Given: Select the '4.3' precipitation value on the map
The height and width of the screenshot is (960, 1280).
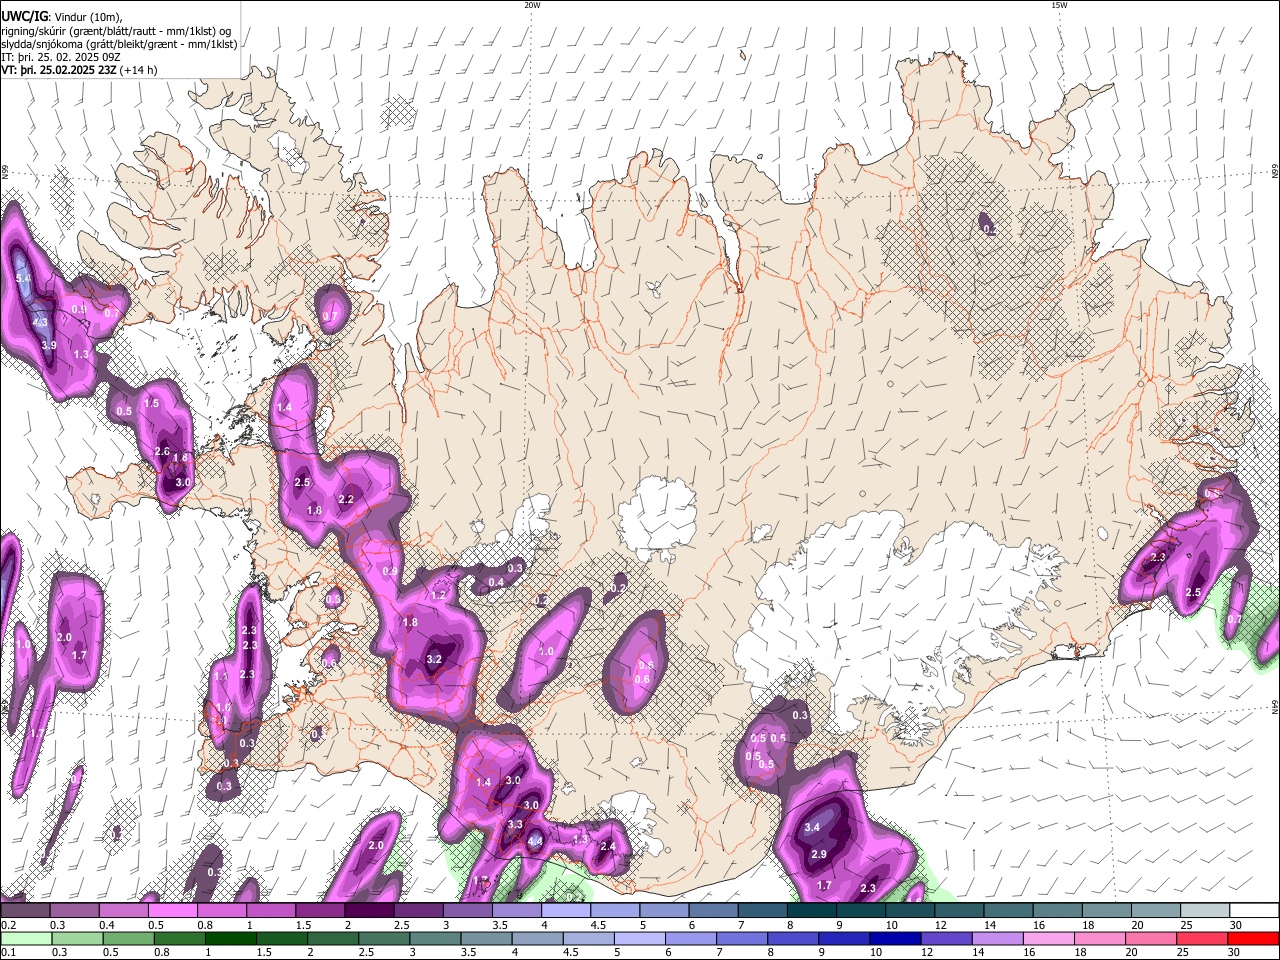Looking at the screenshot, I should [40, 323].
